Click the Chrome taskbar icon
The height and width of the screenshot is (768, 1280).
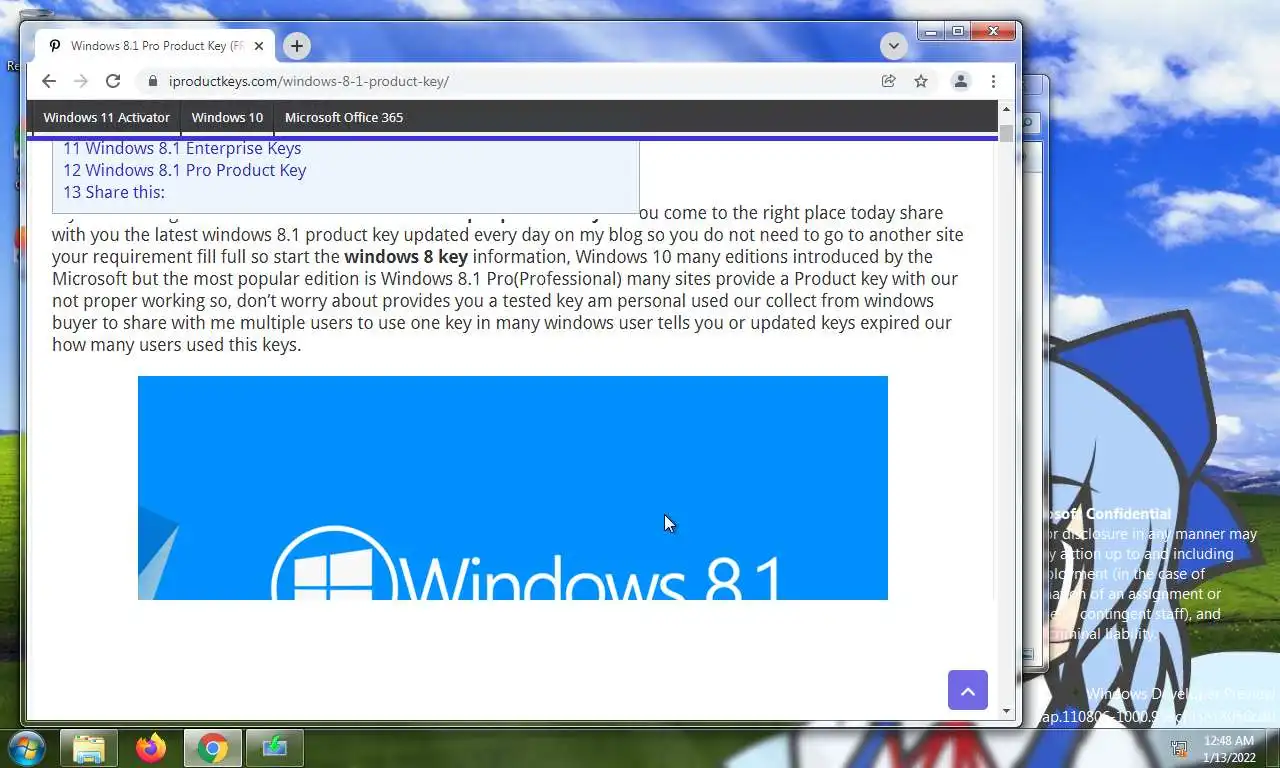pos(212,747)
